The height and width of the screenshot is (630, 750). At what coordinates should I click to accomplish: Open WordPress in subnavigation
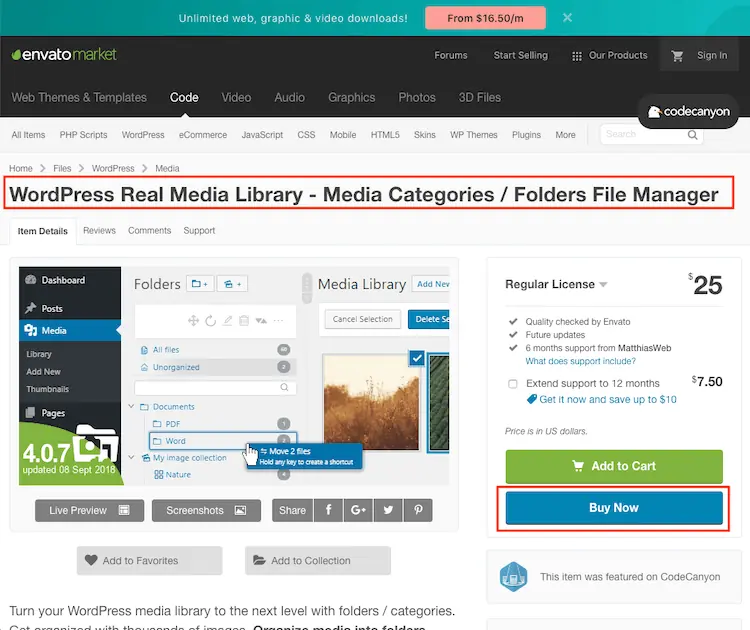coord(143,135)
